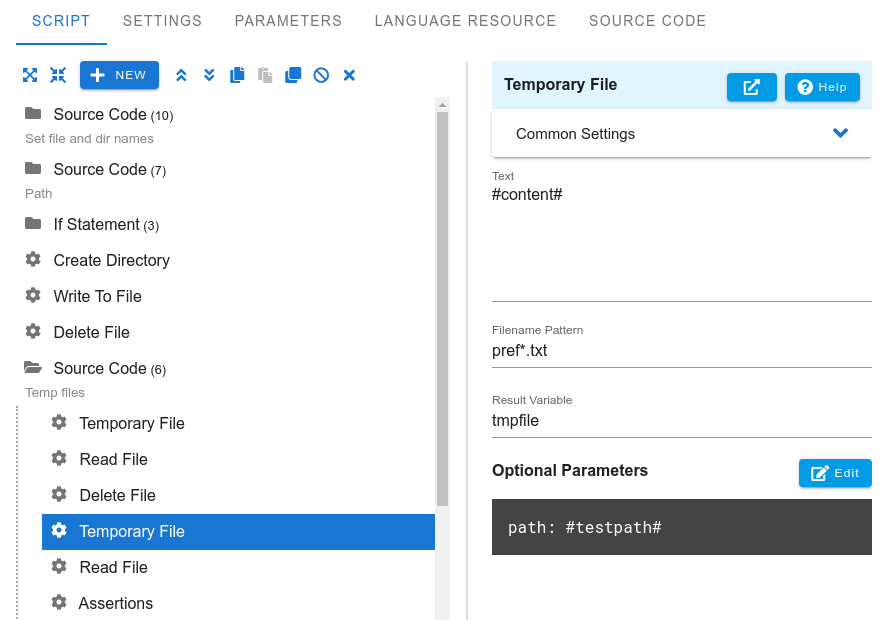Move selected step down with double-chevron icon
This screenshot has width=889, height=620.
[x=209, y=75]
